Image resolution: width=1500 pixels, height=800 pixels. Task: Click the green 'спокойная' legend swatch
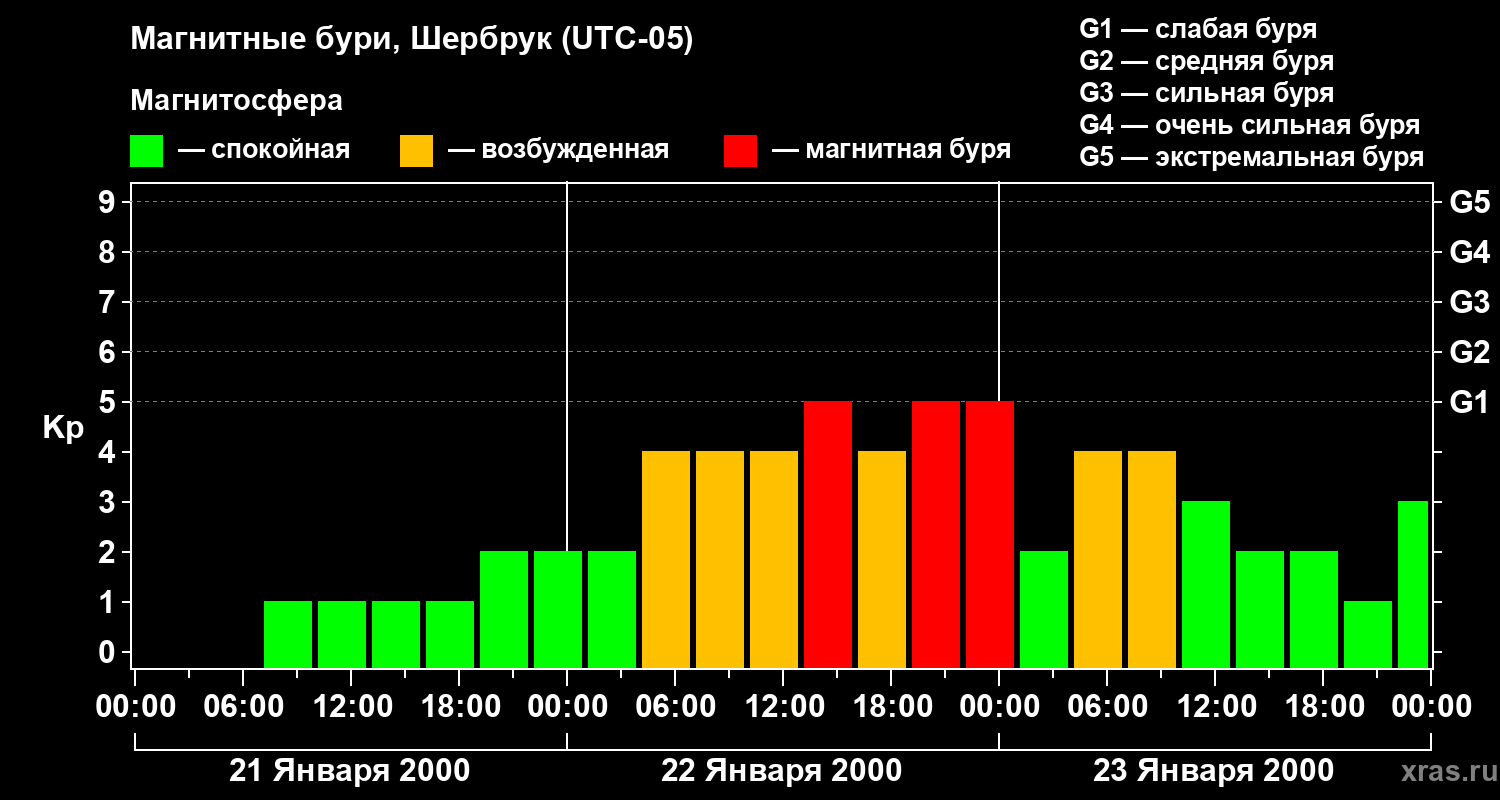pyautogui.click(x=146, y=151)
